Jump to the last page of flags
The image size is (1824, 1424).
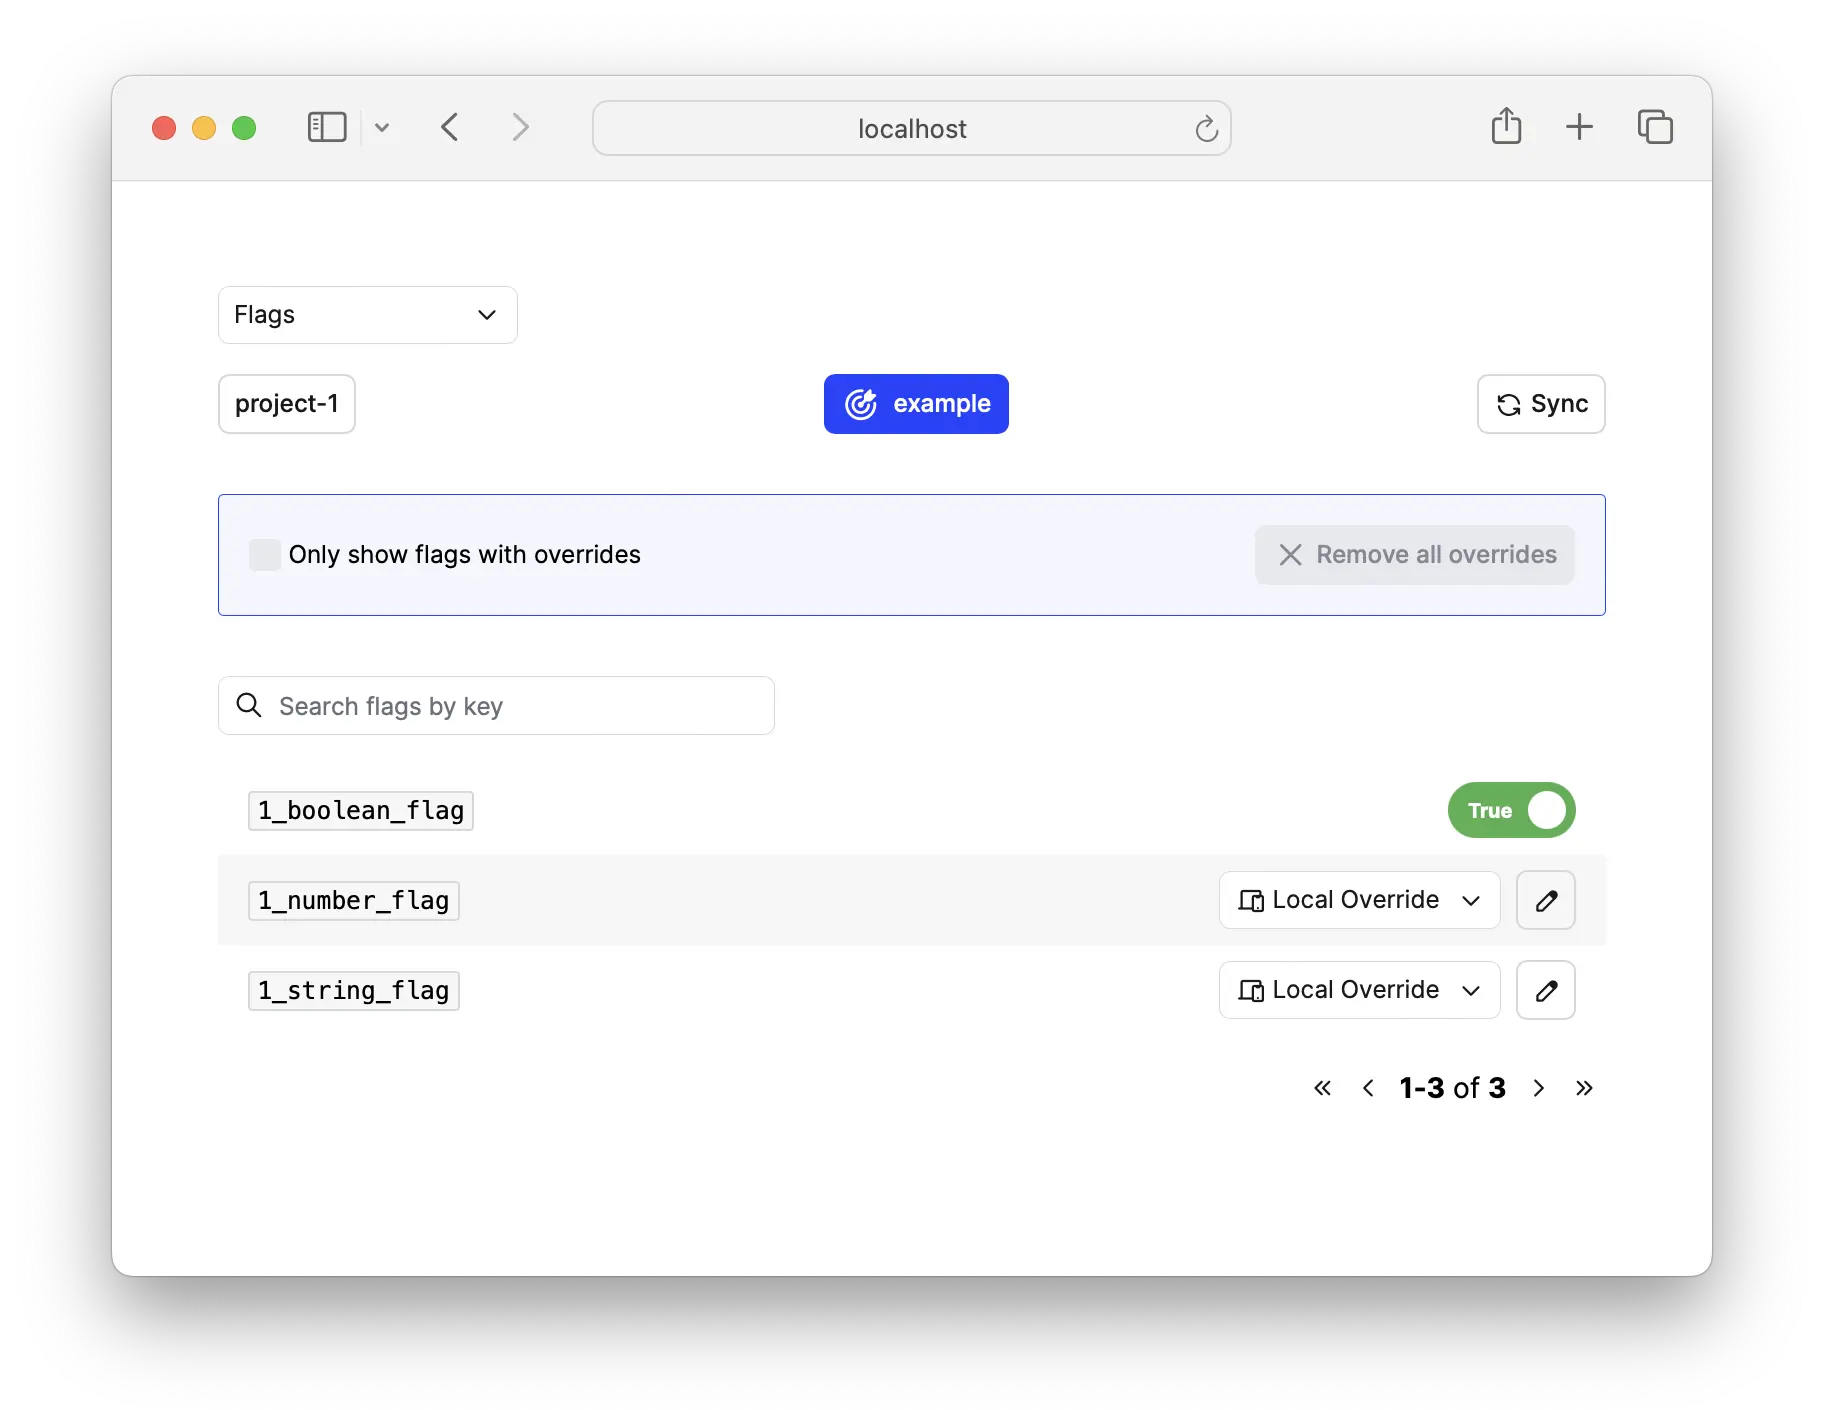tap(1584, 1088)
